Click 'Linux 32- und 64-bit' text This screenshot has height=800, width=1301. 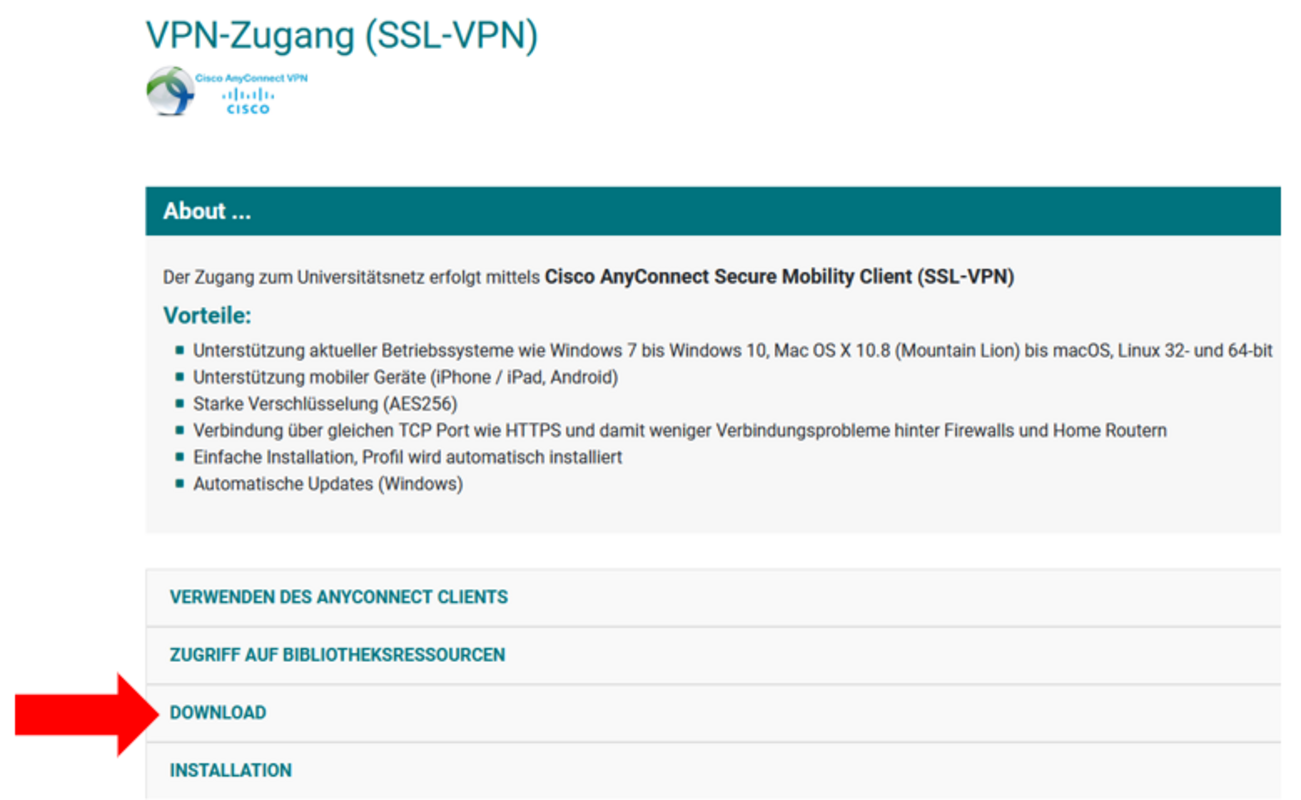1195,351
